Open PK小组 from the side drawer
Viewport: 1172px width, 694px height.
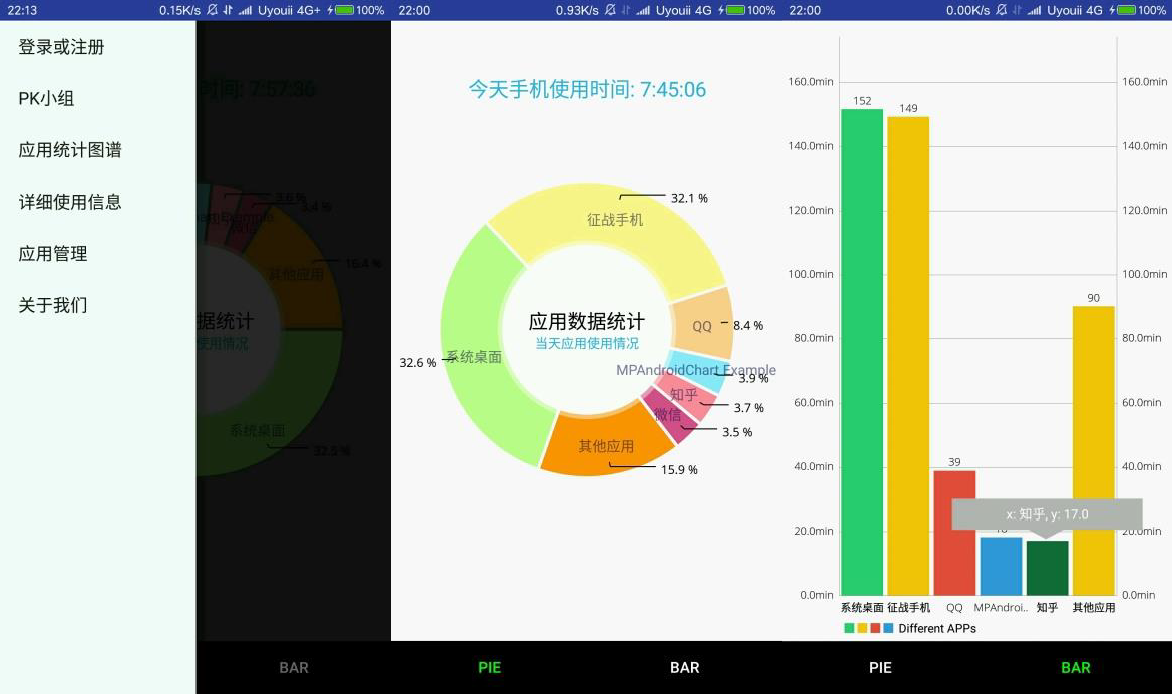click(46, 99)
